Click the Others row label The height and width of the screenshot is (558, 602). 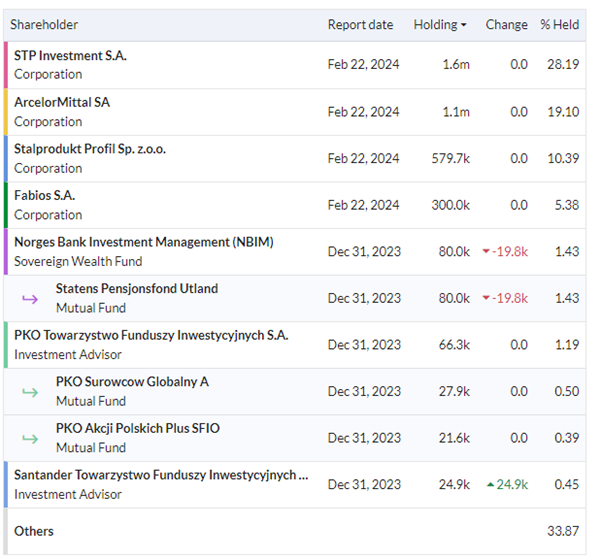[34, 531]
